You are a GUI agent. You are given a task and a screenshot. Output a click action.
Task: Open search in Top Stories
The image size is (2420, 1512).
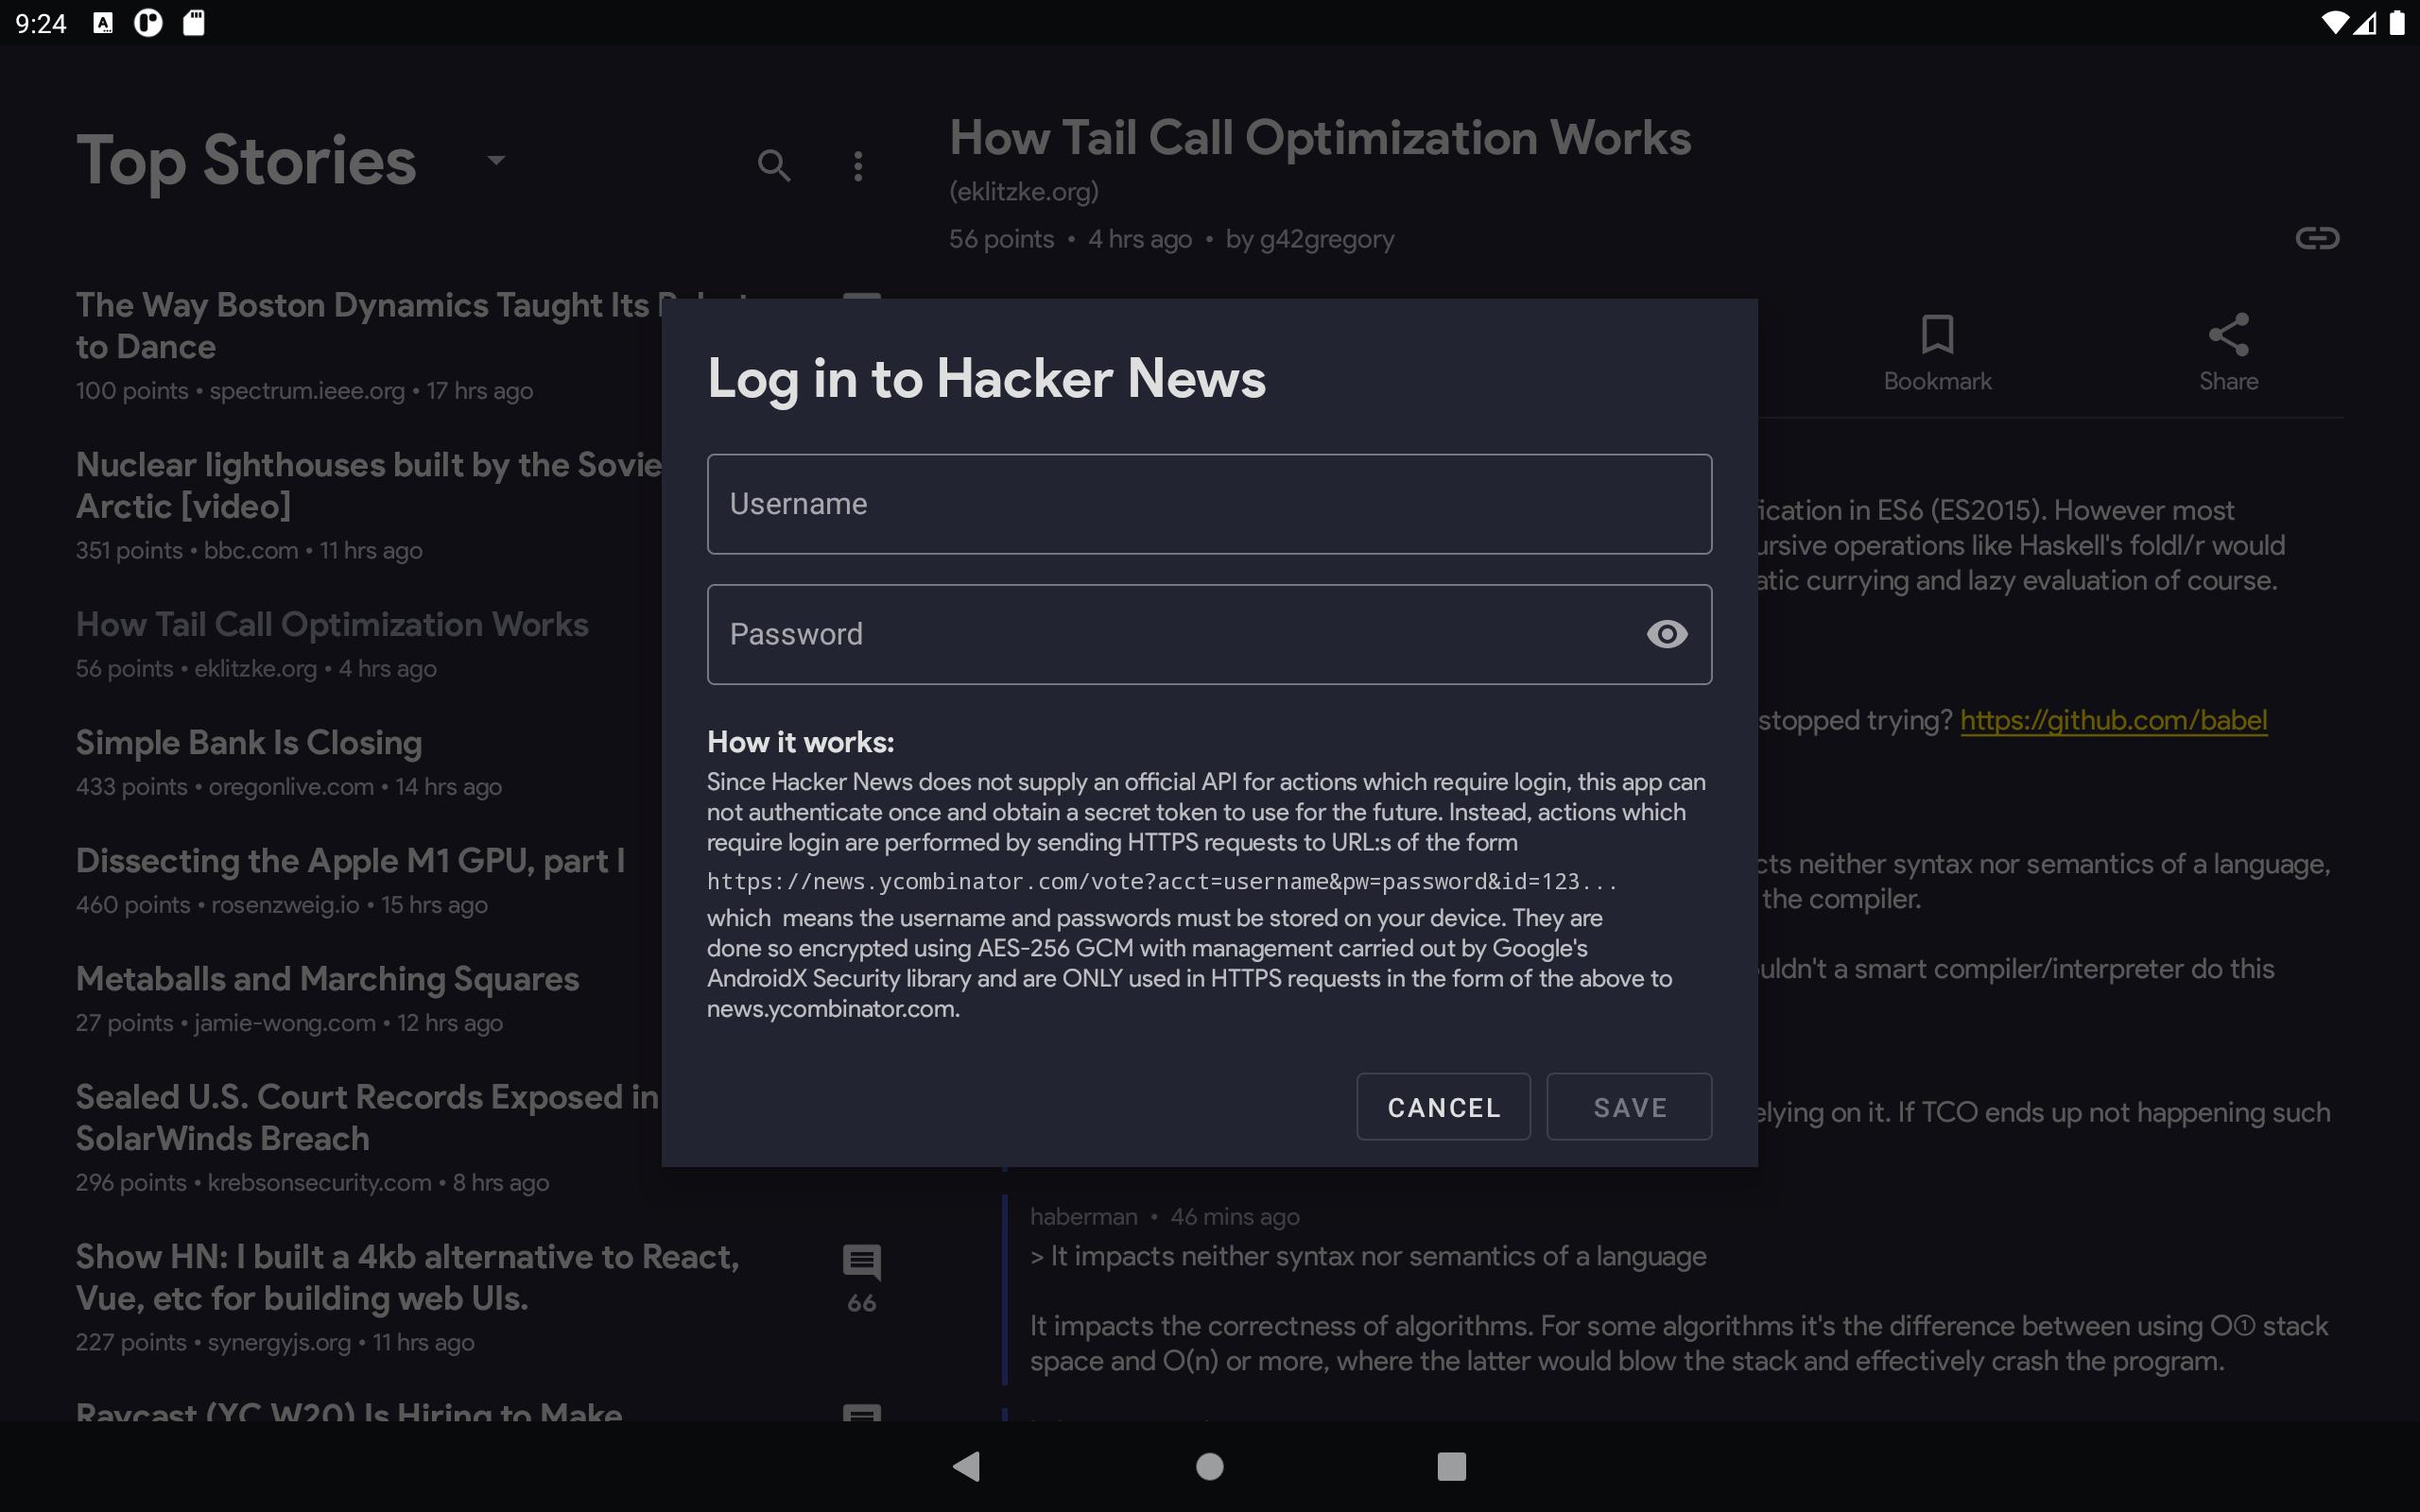click(x=774, y=165)
